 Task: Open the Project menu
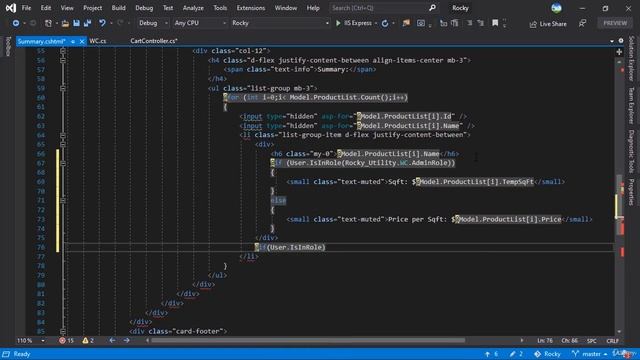click(92, 8)
